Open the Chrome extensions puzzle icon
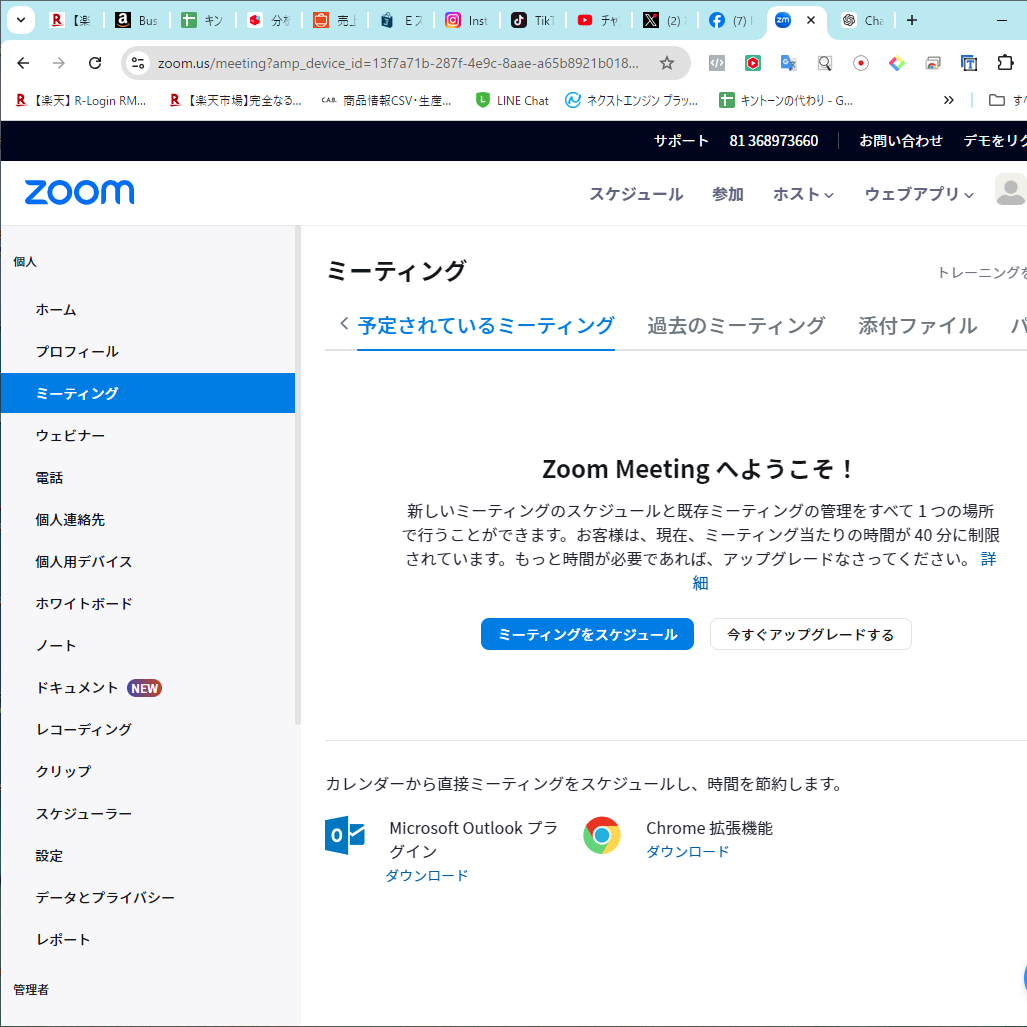The width and height of the screenshot is (1027, 1027). (x=1005, y=63)
